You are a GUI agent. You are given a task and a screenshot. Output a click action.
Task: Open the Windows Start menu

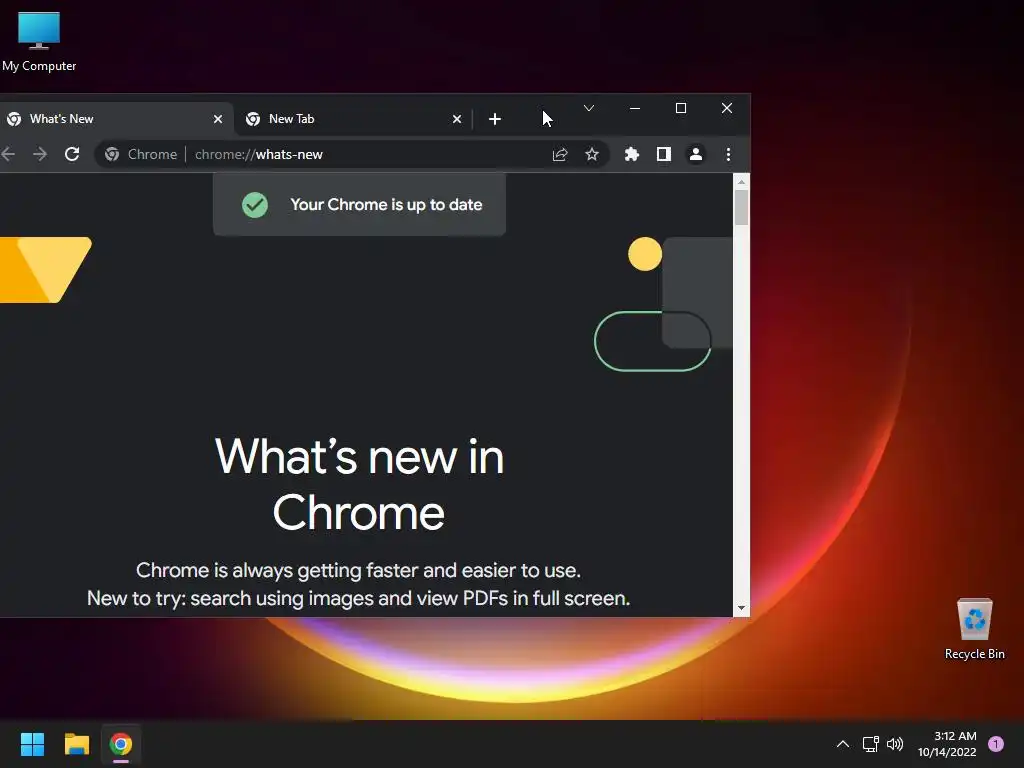[x=32, y=744]
